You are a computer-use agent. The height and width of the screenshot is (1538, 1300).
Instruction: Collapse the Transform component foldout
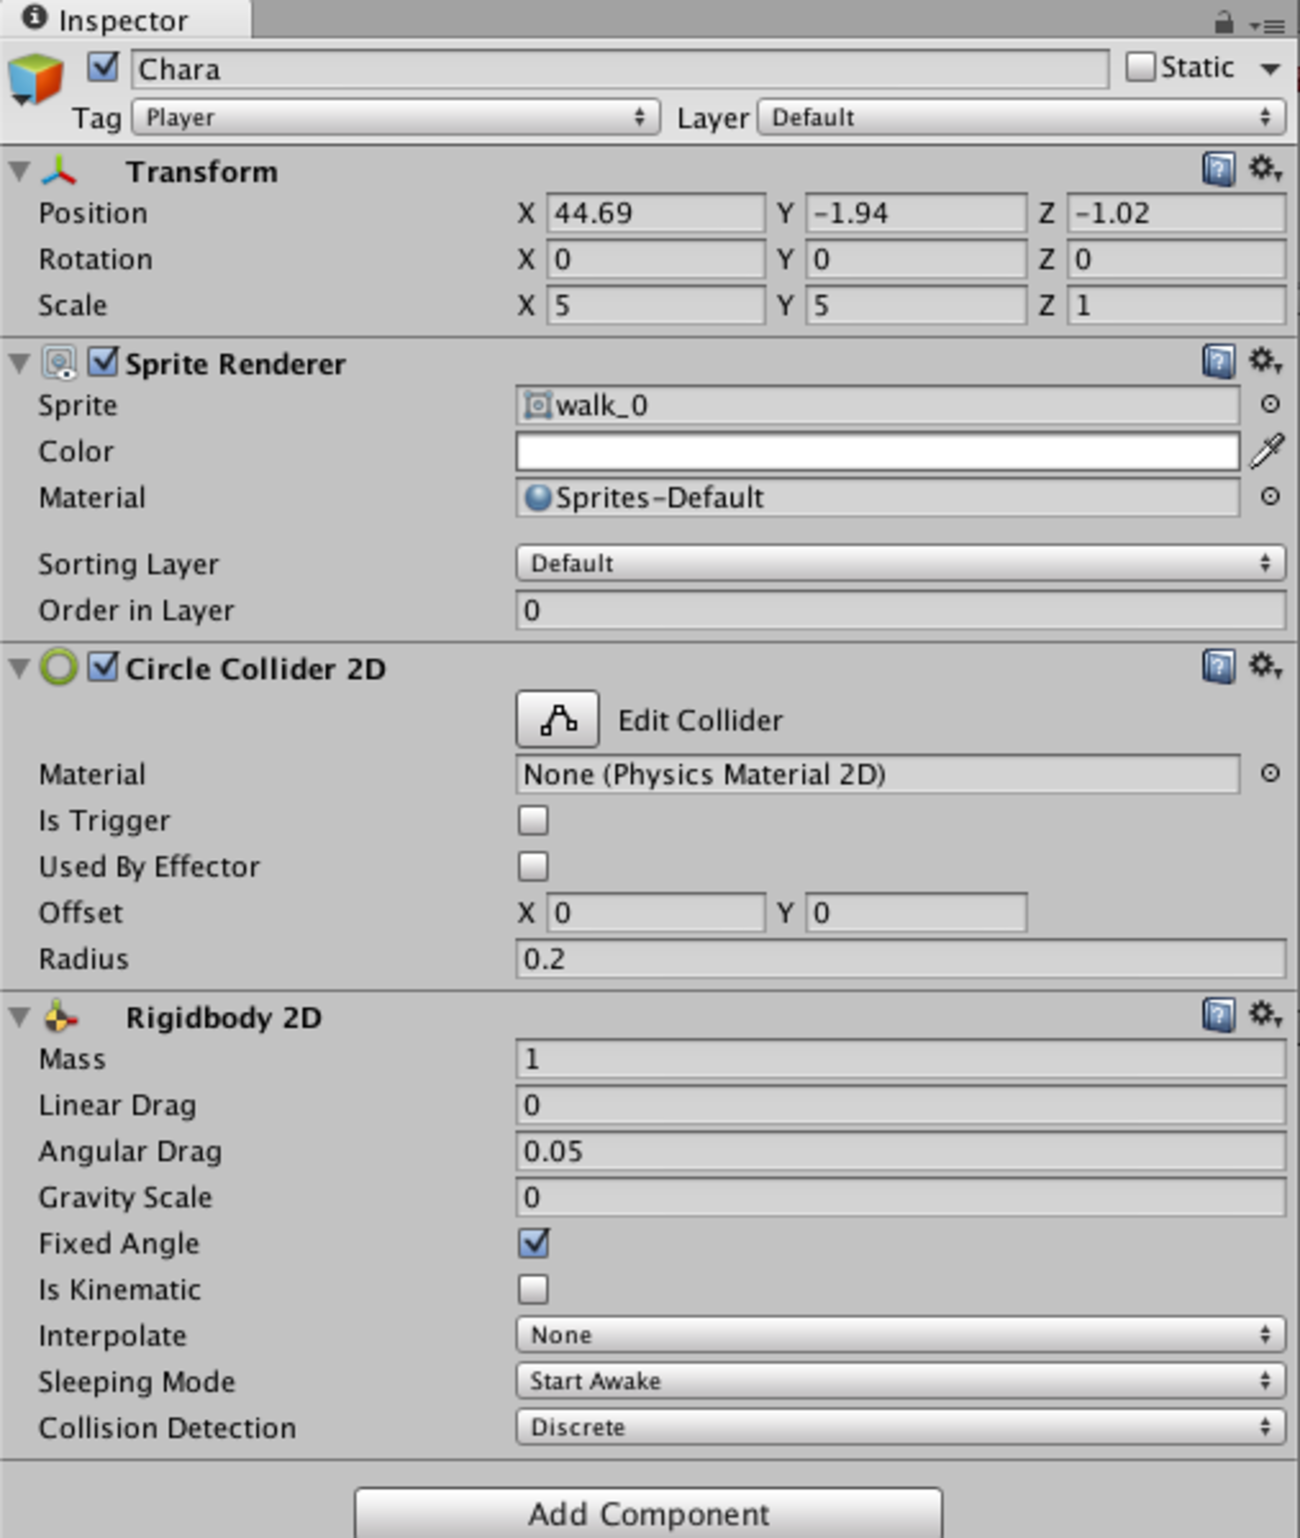(x=19, y=171)
